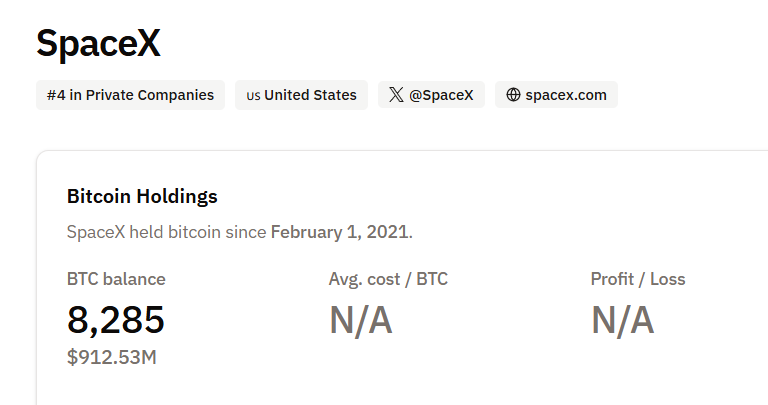The width and height of the screenshot is (768, 405).
Task: Select the N/A under Profit / Loss
Action: 622,320
